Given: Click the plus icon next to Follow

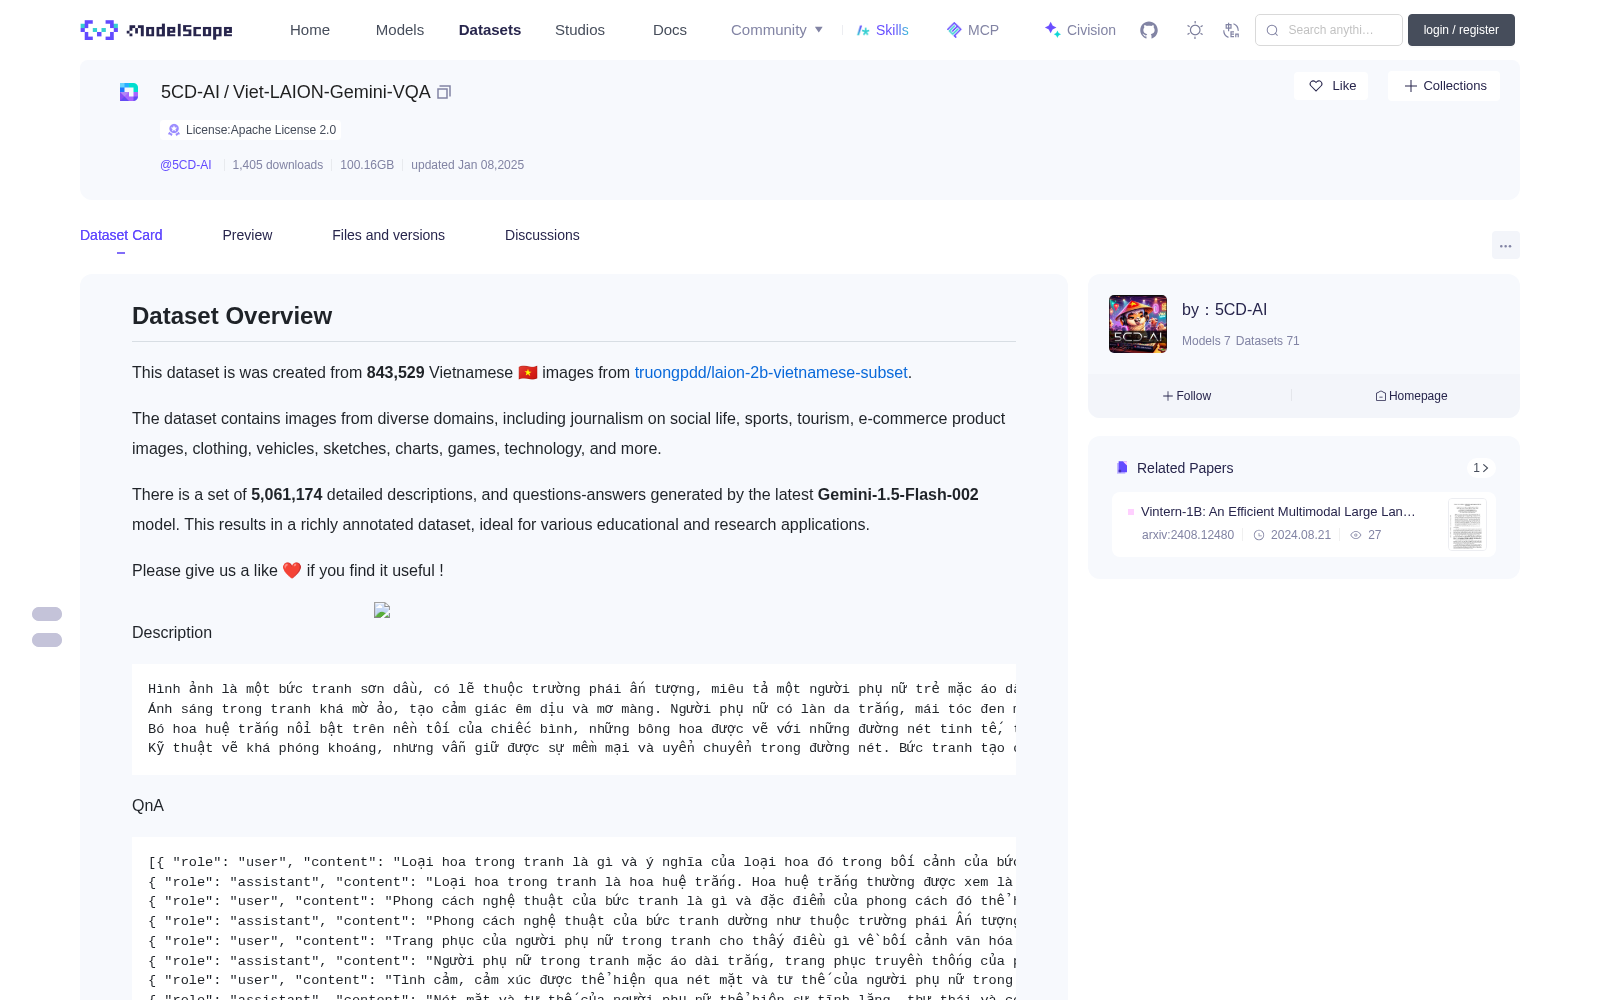Looking at the screenshot, I should pyautogui.click(x=1168, y=396).
